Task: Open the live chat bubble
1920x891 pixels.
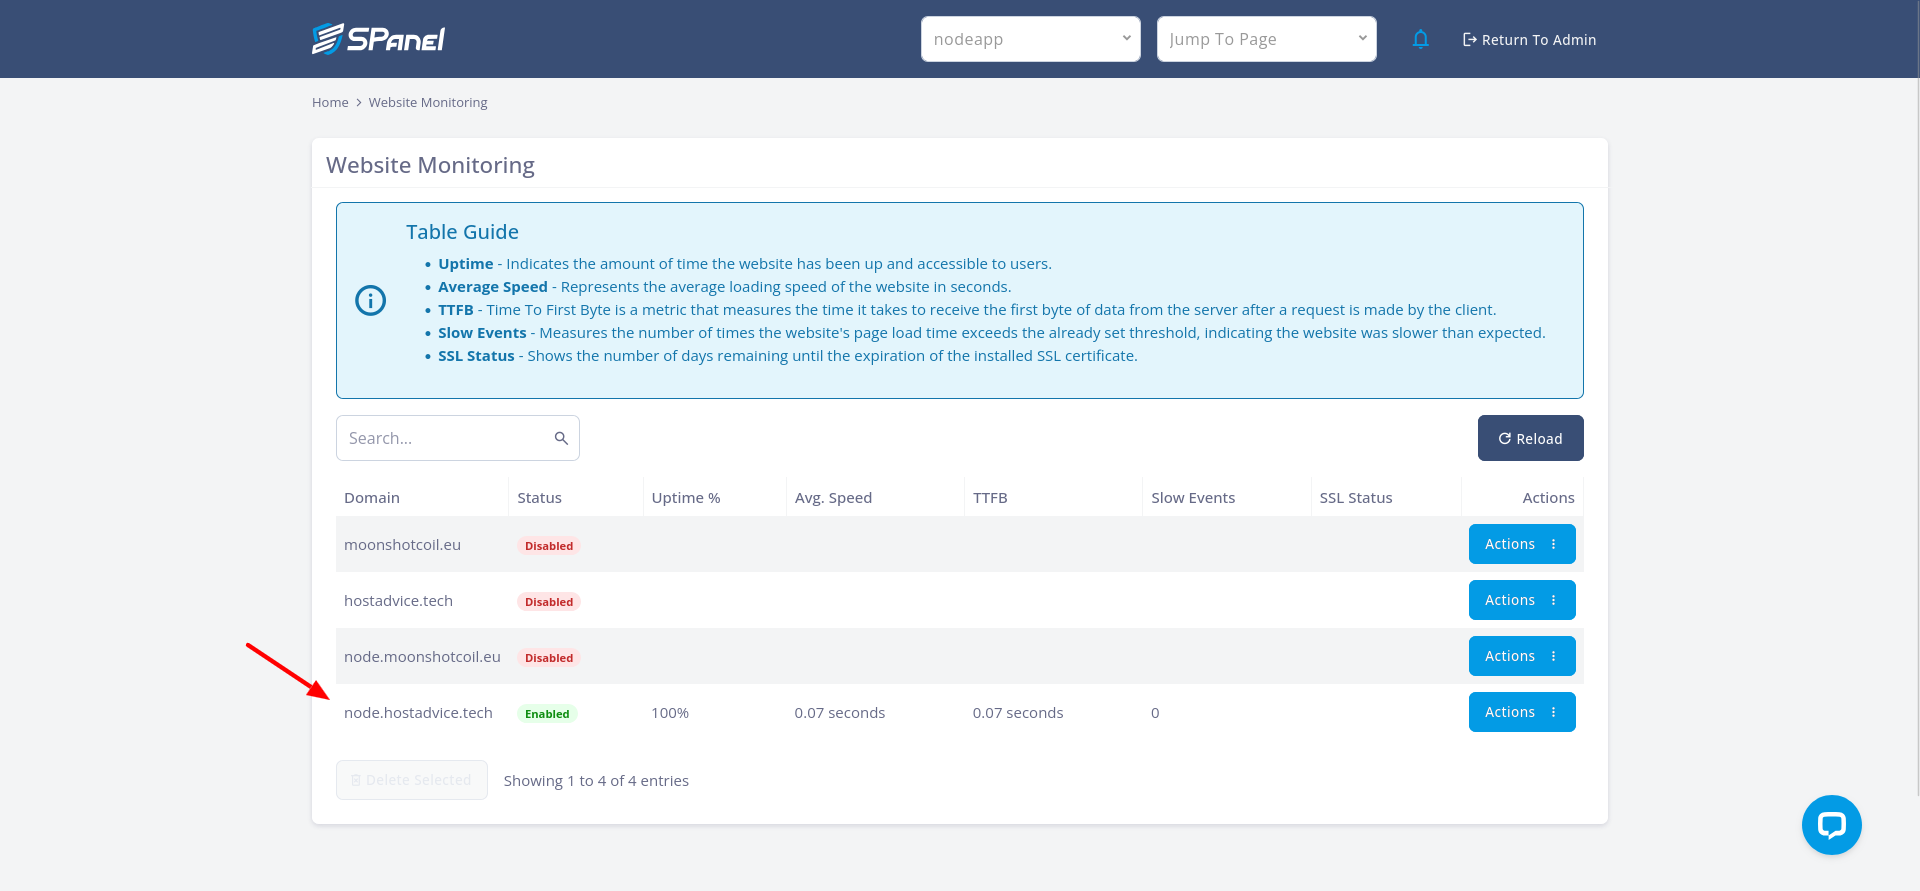Action: [1831, 825]
